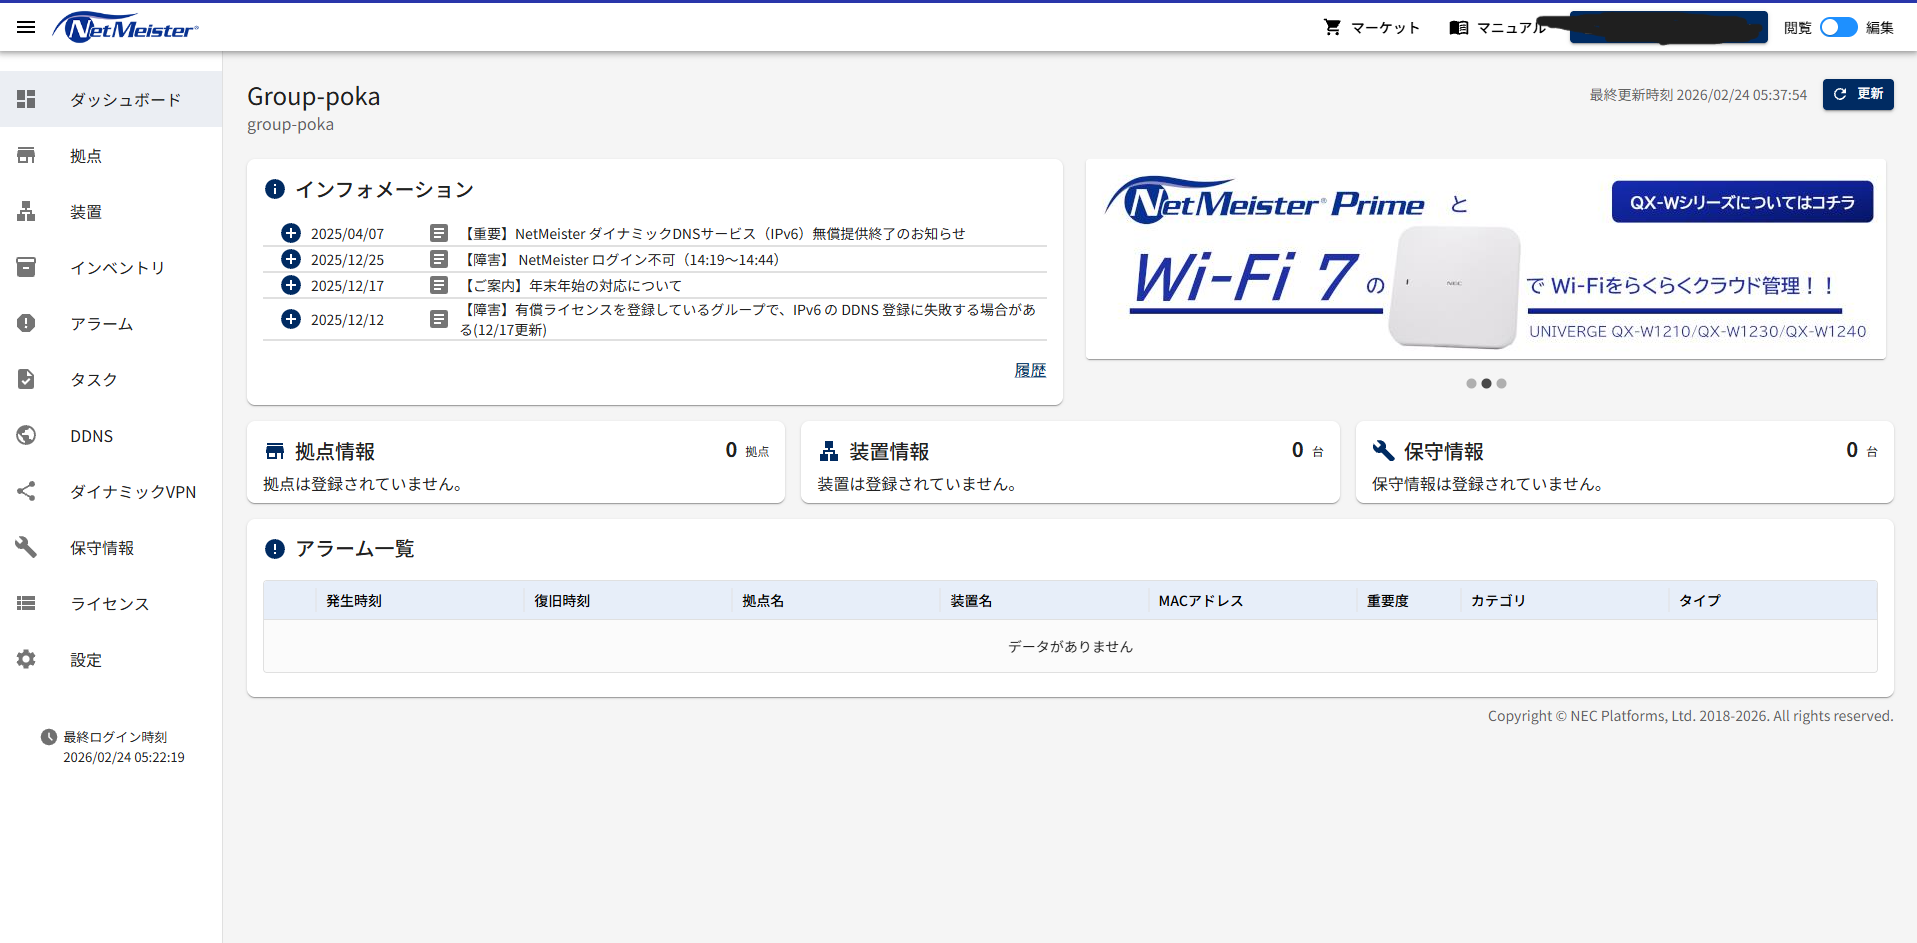
Task: Open the アラーム menu item
Action: point(111,323)
